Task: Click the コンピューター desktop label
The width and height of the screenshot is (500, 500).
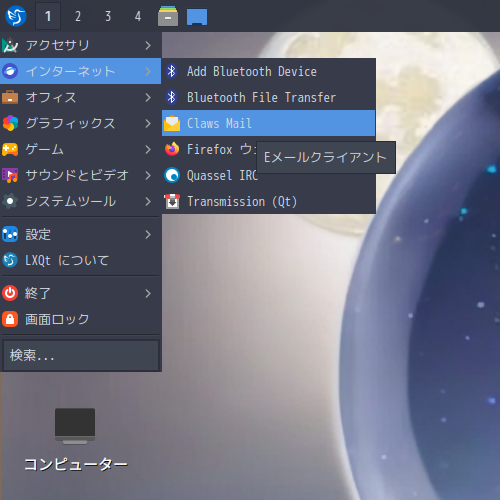Action: click(x=76, y=464)
